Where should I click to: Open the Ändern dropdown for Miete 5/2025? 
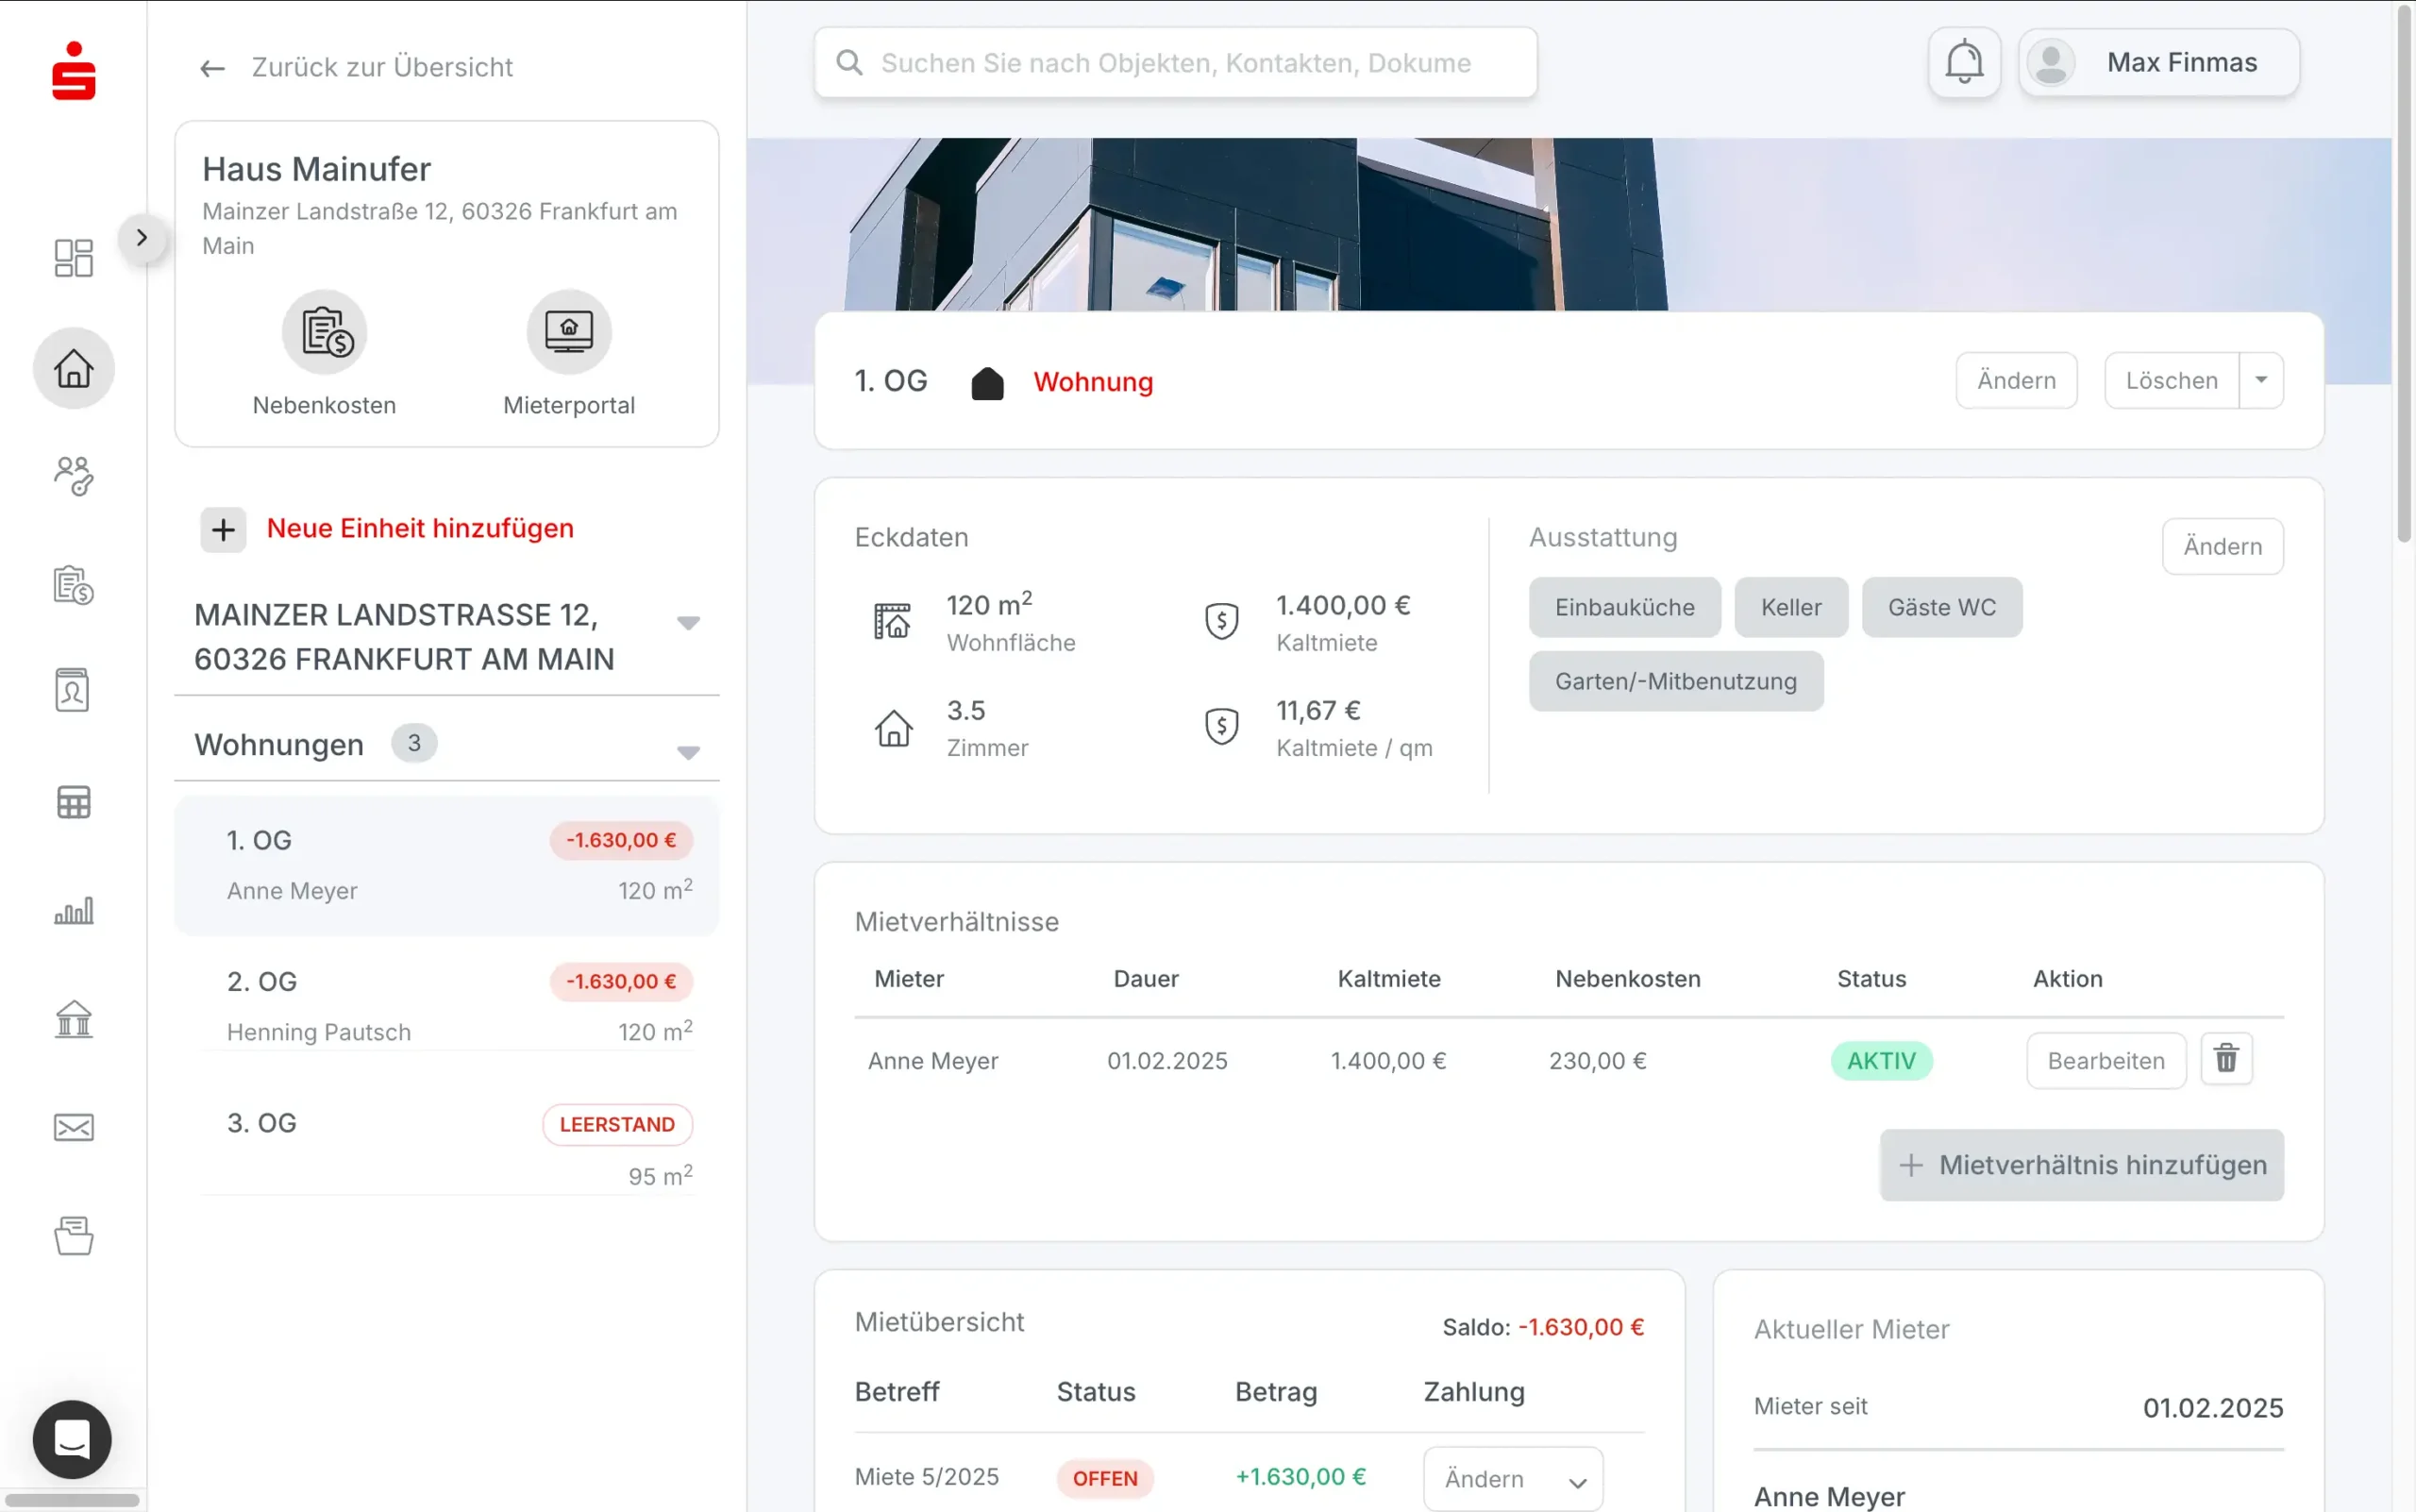(1512, 1478)
